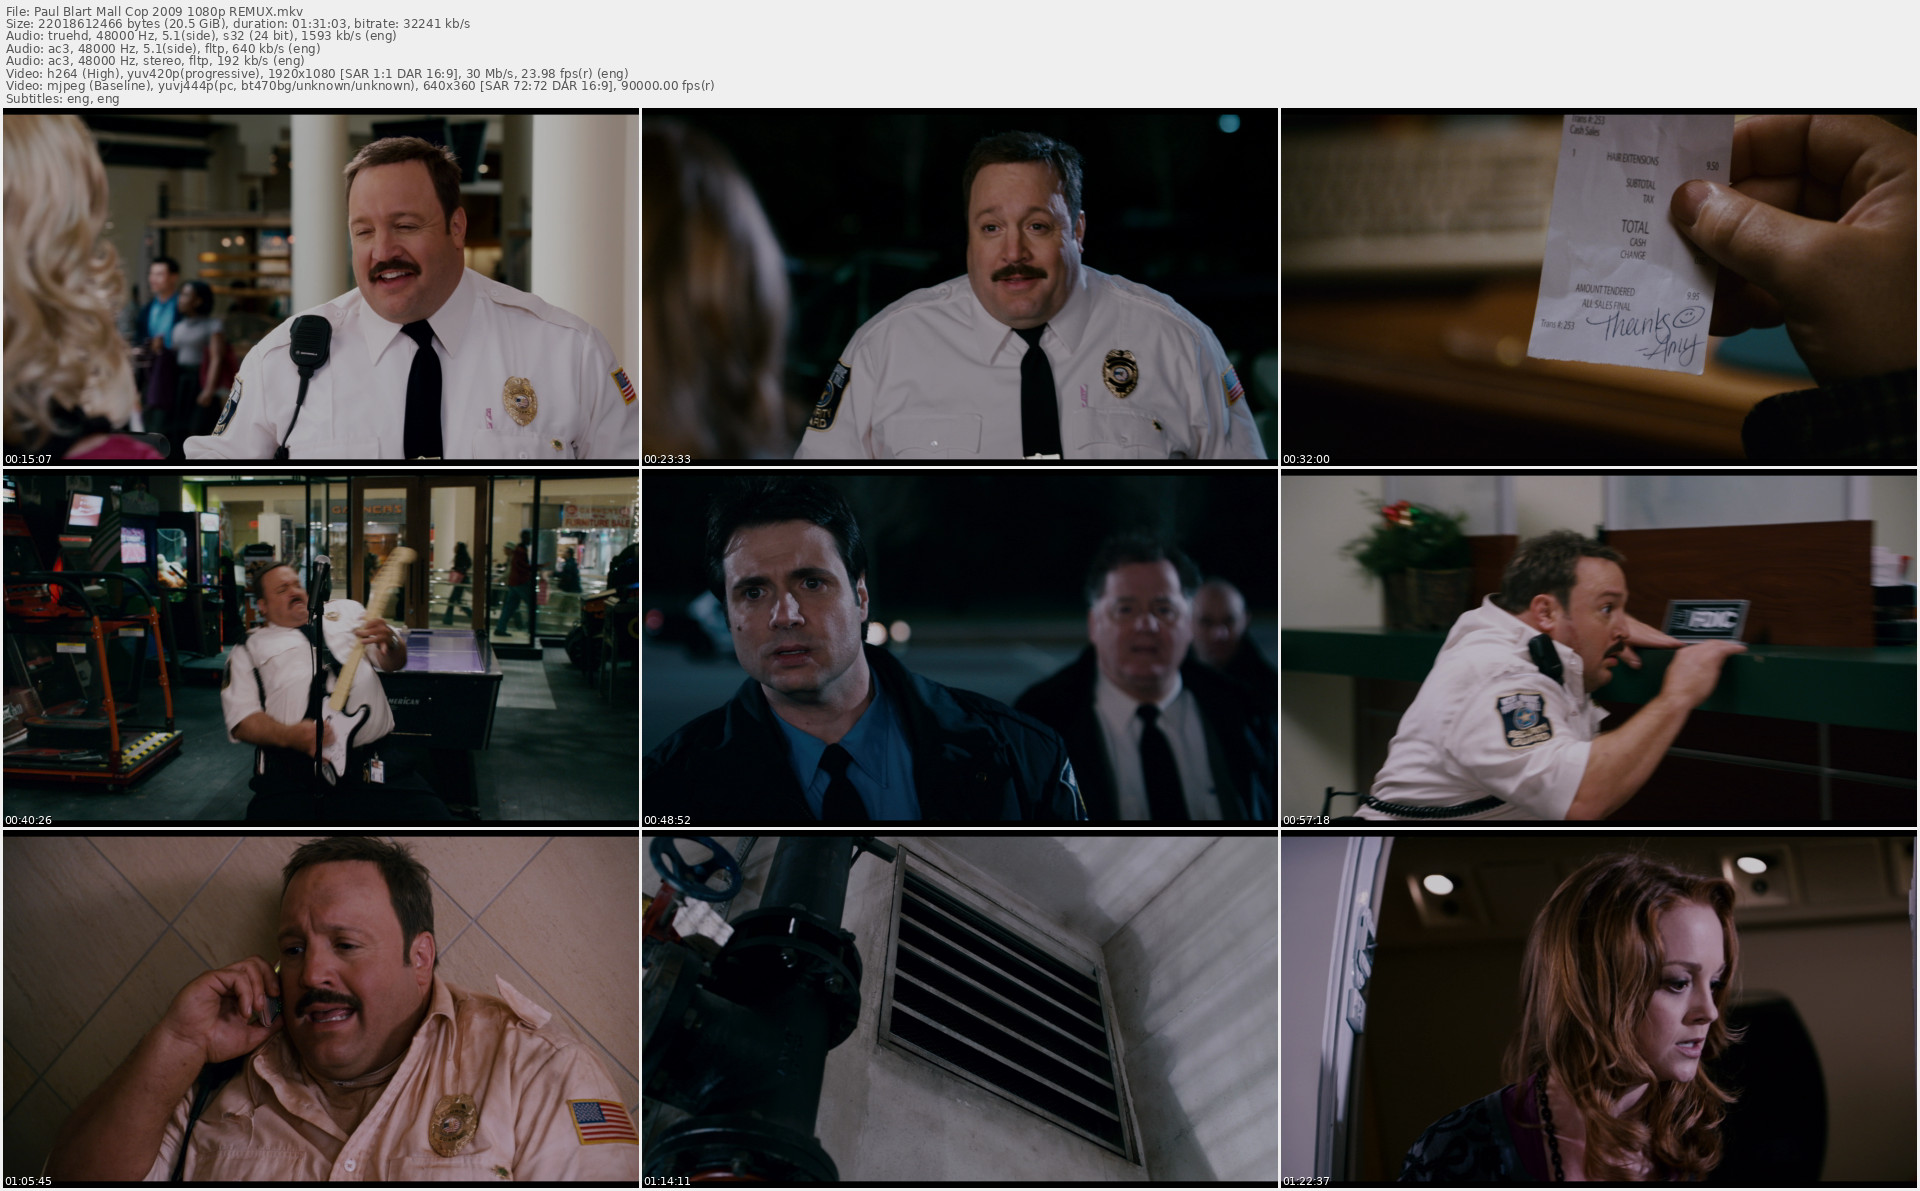This screenshot has width=1920, height=1191.
Task: Open the phone call thumbnail at 01:05:45
Action: pos(320,1008)
